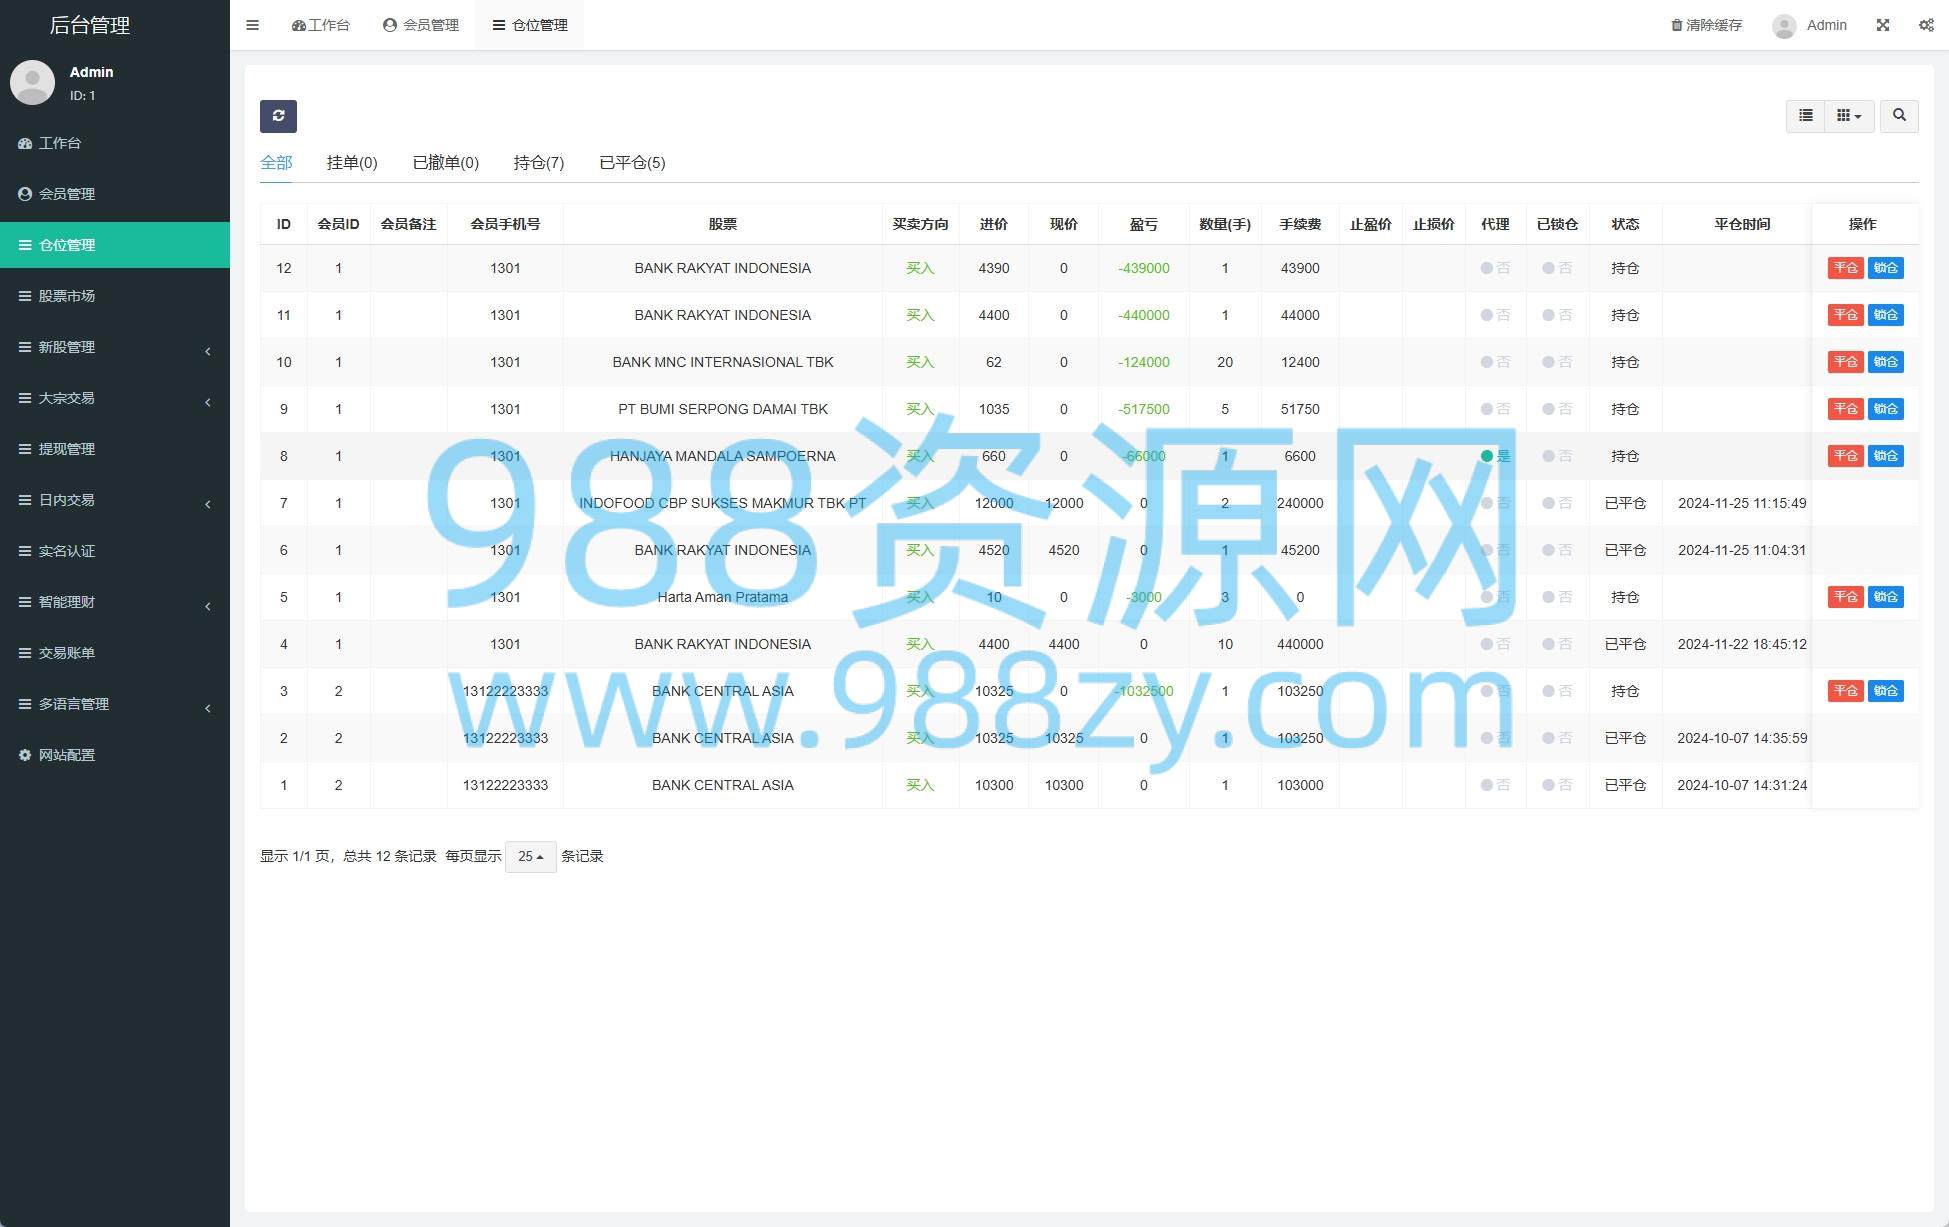Open the search icon button
Screen dimensions: 1949x1227
[1899, 116]
